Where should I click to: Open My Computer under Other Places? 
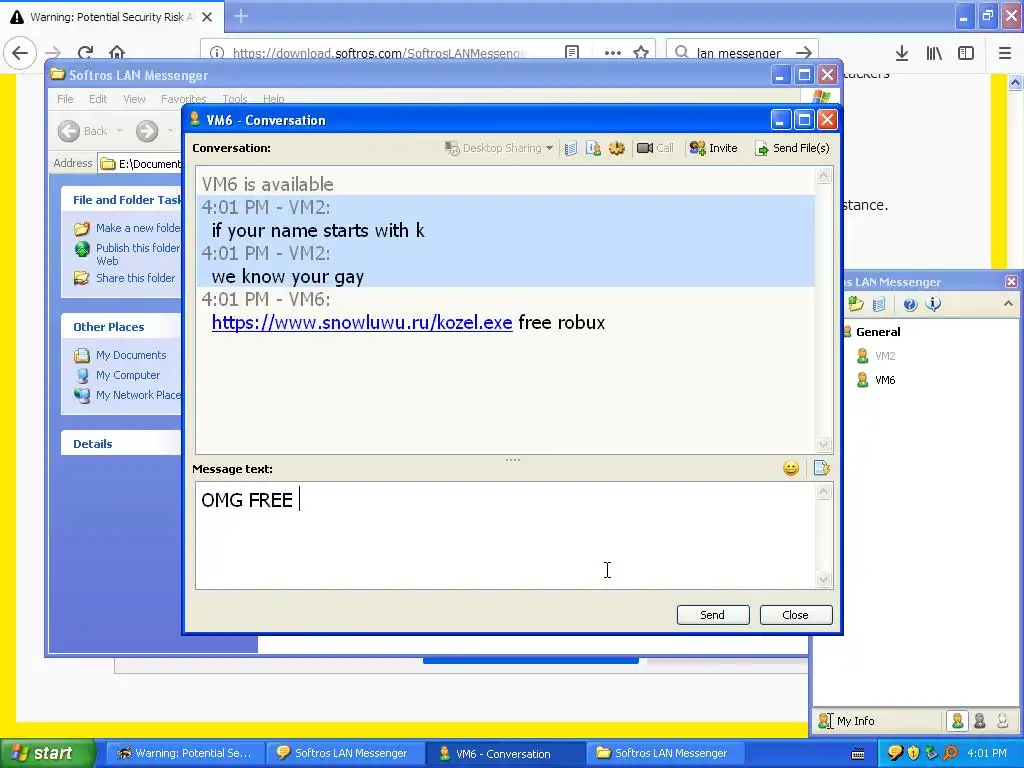pos(117,376)
